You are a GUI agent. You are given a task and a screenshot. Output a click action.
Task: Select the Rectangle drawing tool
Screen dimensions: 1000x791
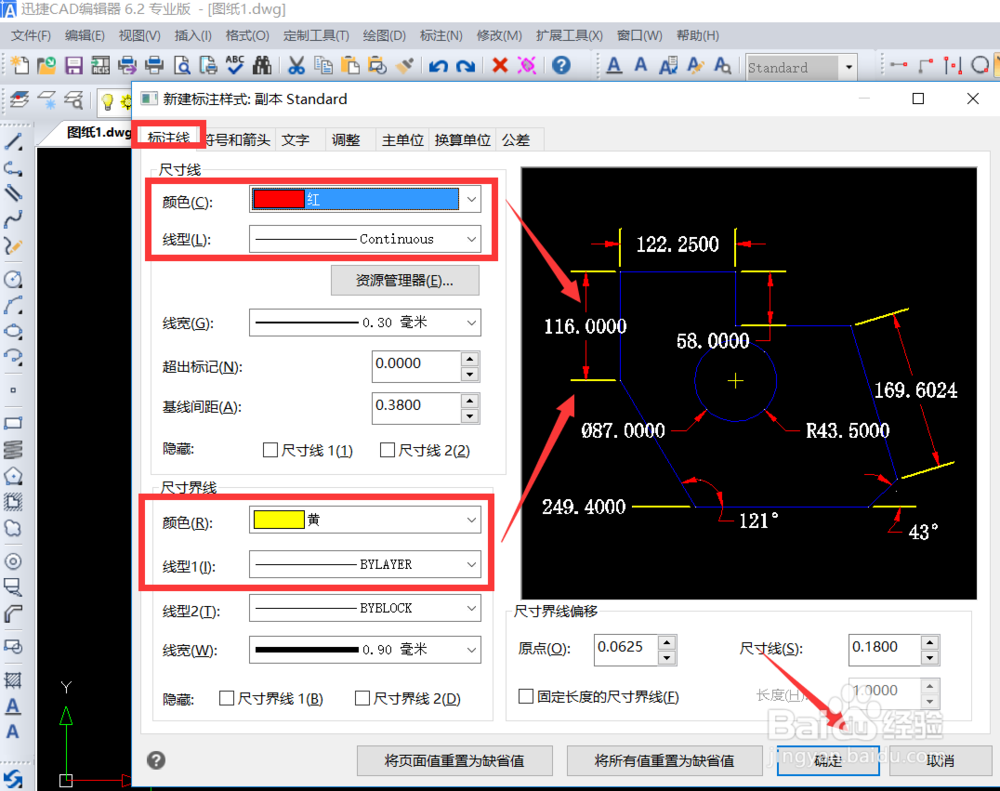coord(13,423)
